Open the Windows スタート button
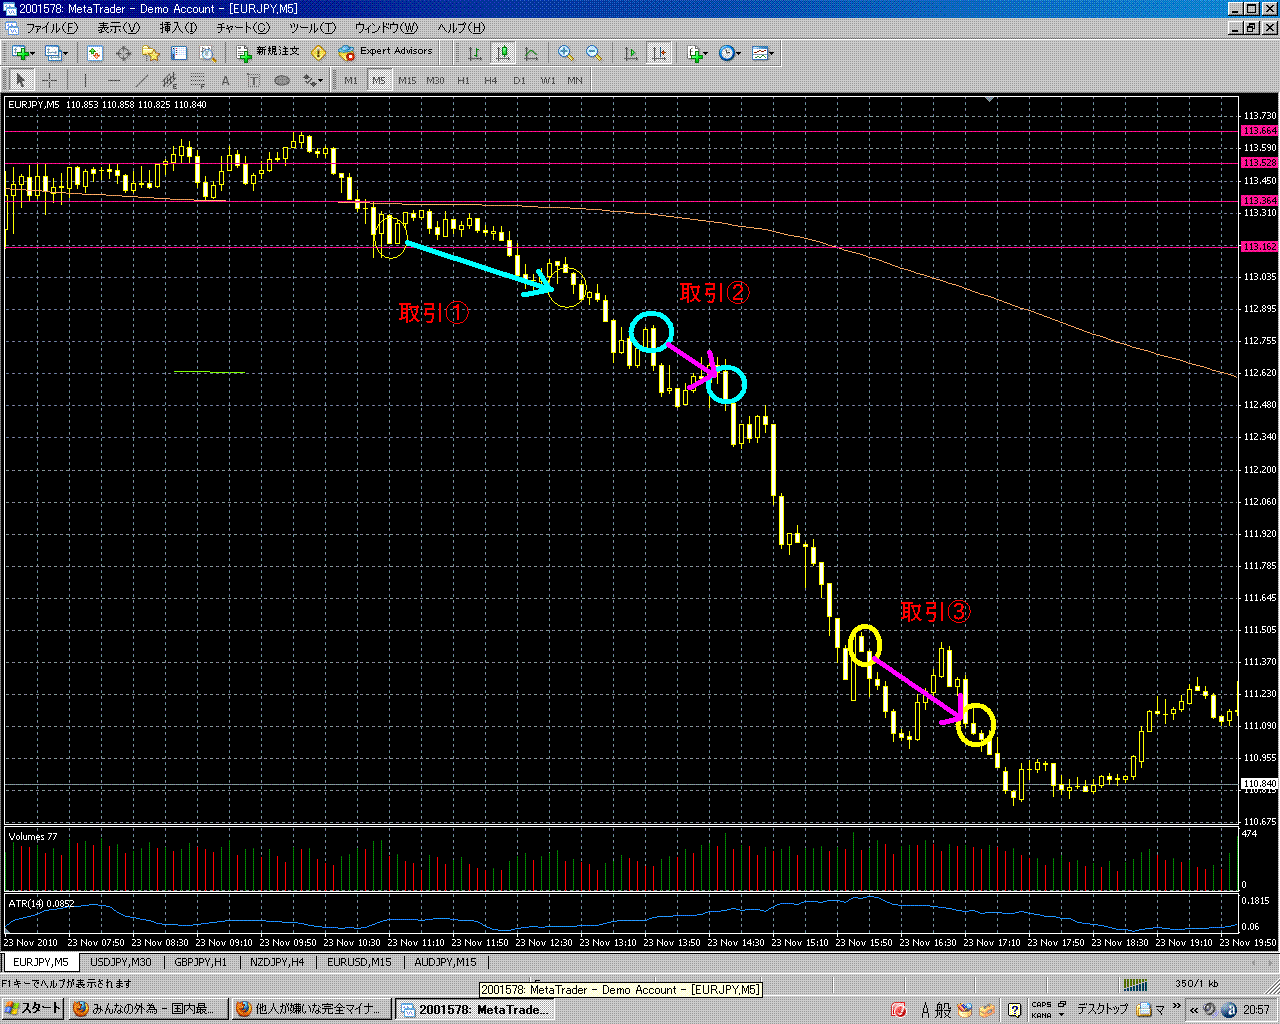Image resolution: width=1280 pixels, height=1024 pixels. pos(34,1009)
